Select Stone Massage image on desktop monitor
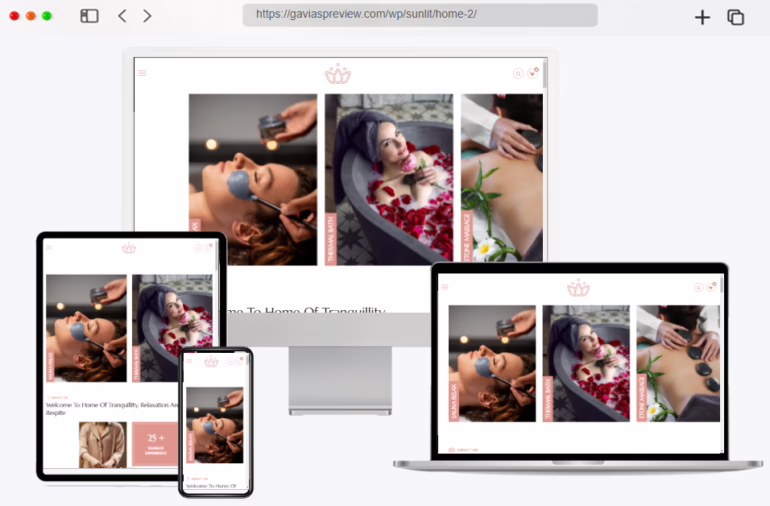The image size is (770, 506). (502, 178)
